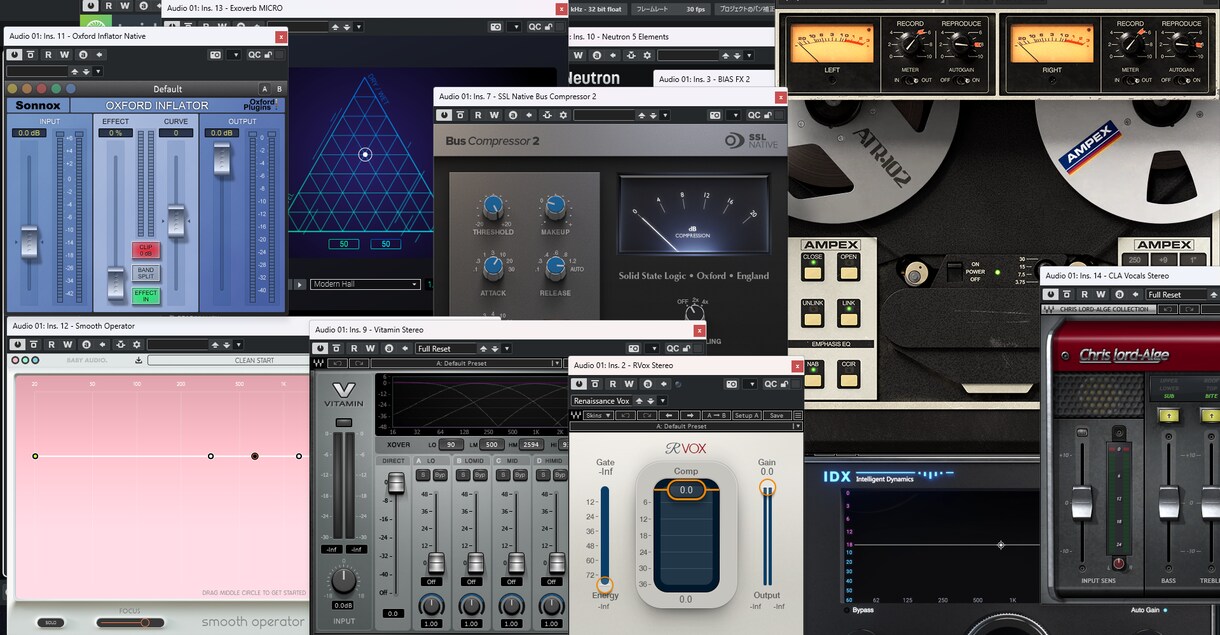Image resolution: width=1220 pixels, height=635 pixels.
Task: Click the QC button in Oxford Inflator window
Action: click(x=254, y=55)
